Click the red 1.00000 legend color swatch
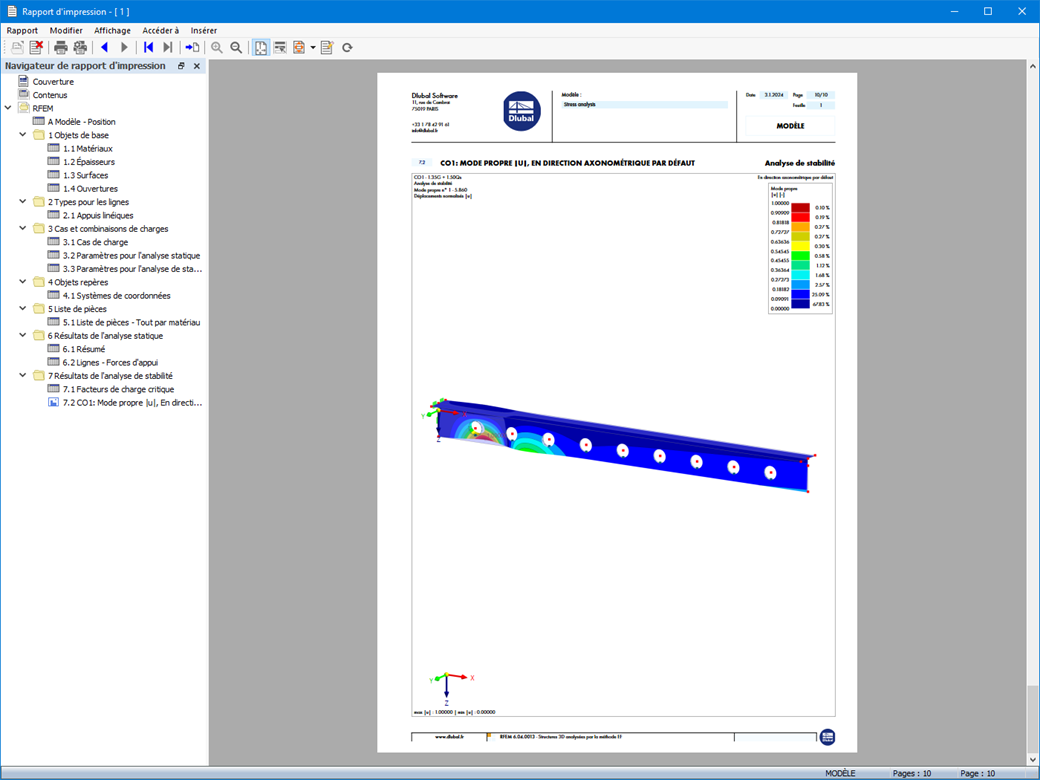 801,208
